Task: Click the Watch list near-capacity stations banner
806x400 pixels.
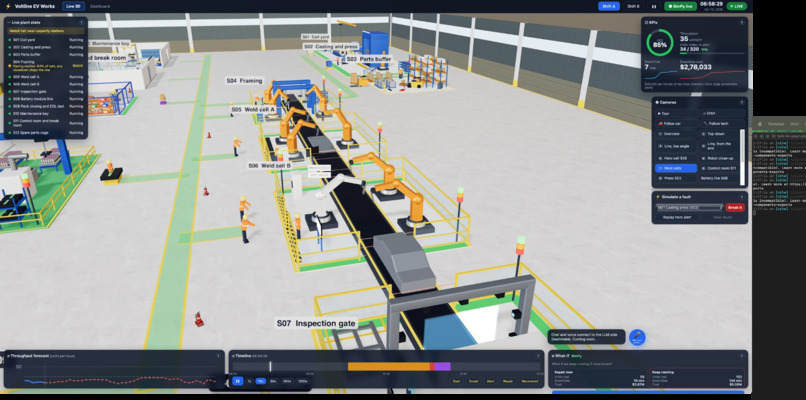Action: coord(46,31)
